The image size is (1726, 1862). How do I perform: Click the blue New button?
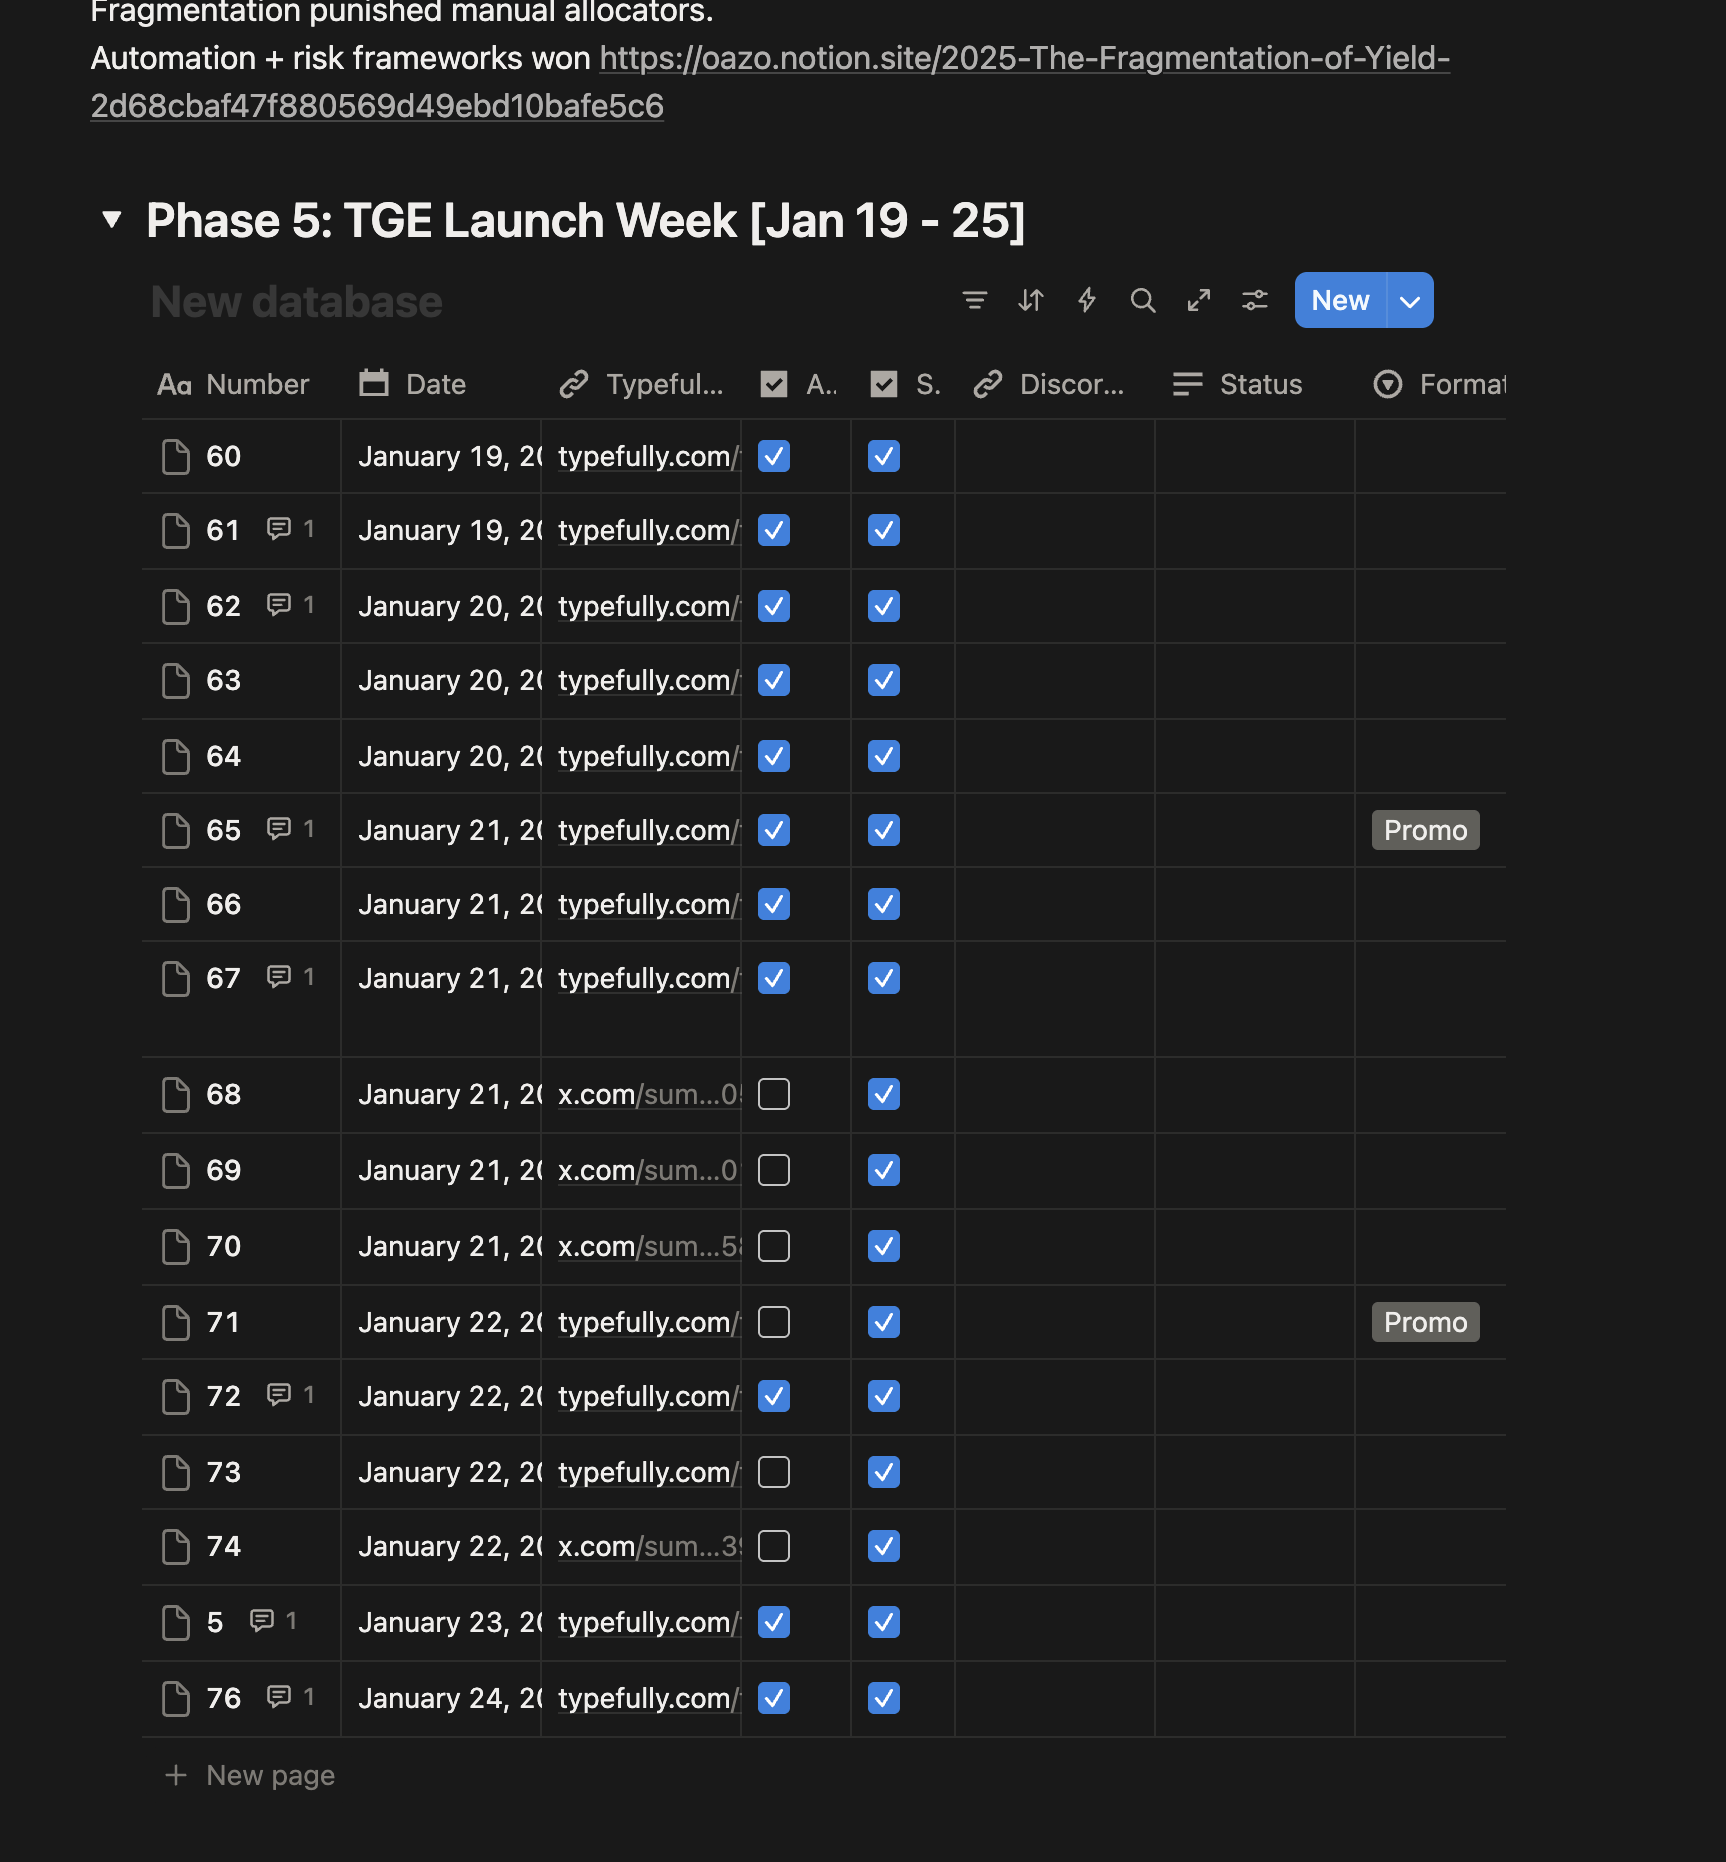click(1340, 301)
